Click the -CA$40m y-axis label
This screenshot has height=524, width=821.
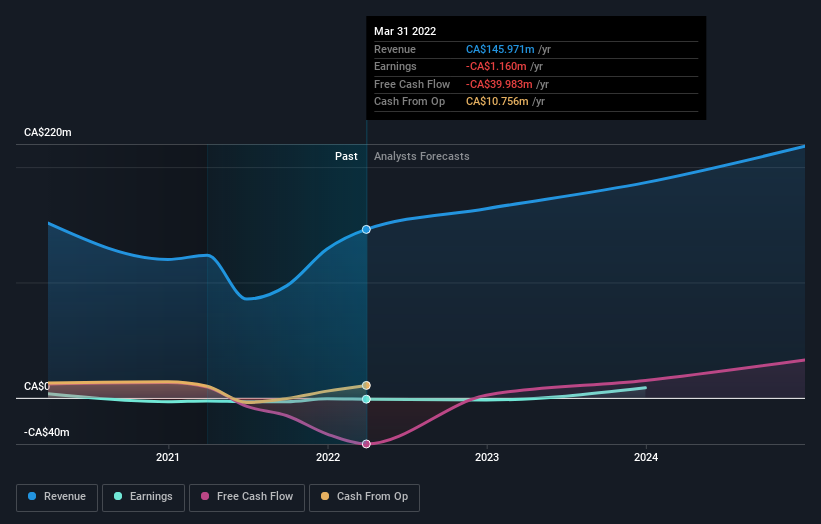[x=47, y=432]
